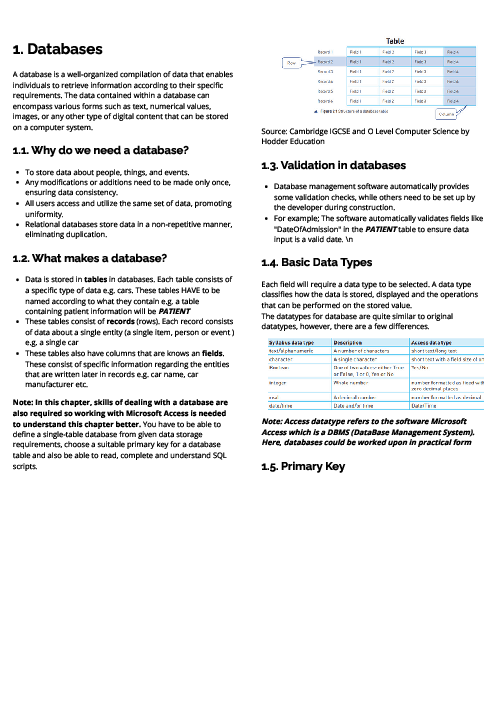
Task: Click the "Date and/or time" description cell
Action: tap(353, 406)
